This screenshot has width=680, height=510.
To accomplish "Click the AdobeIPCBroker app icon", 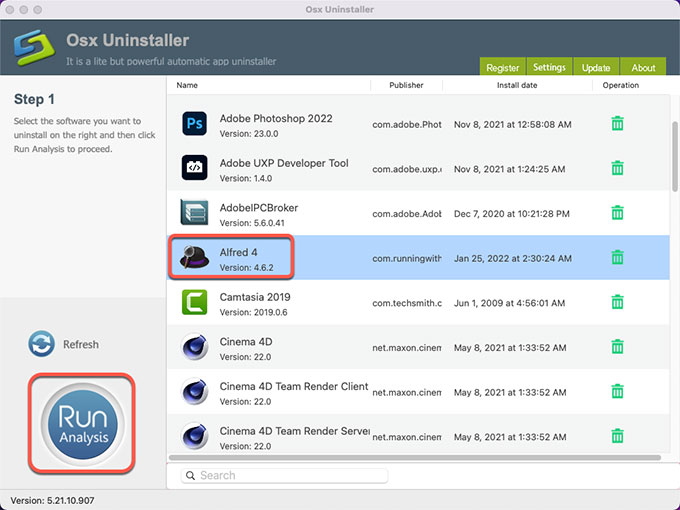I will tap(194, 212).
